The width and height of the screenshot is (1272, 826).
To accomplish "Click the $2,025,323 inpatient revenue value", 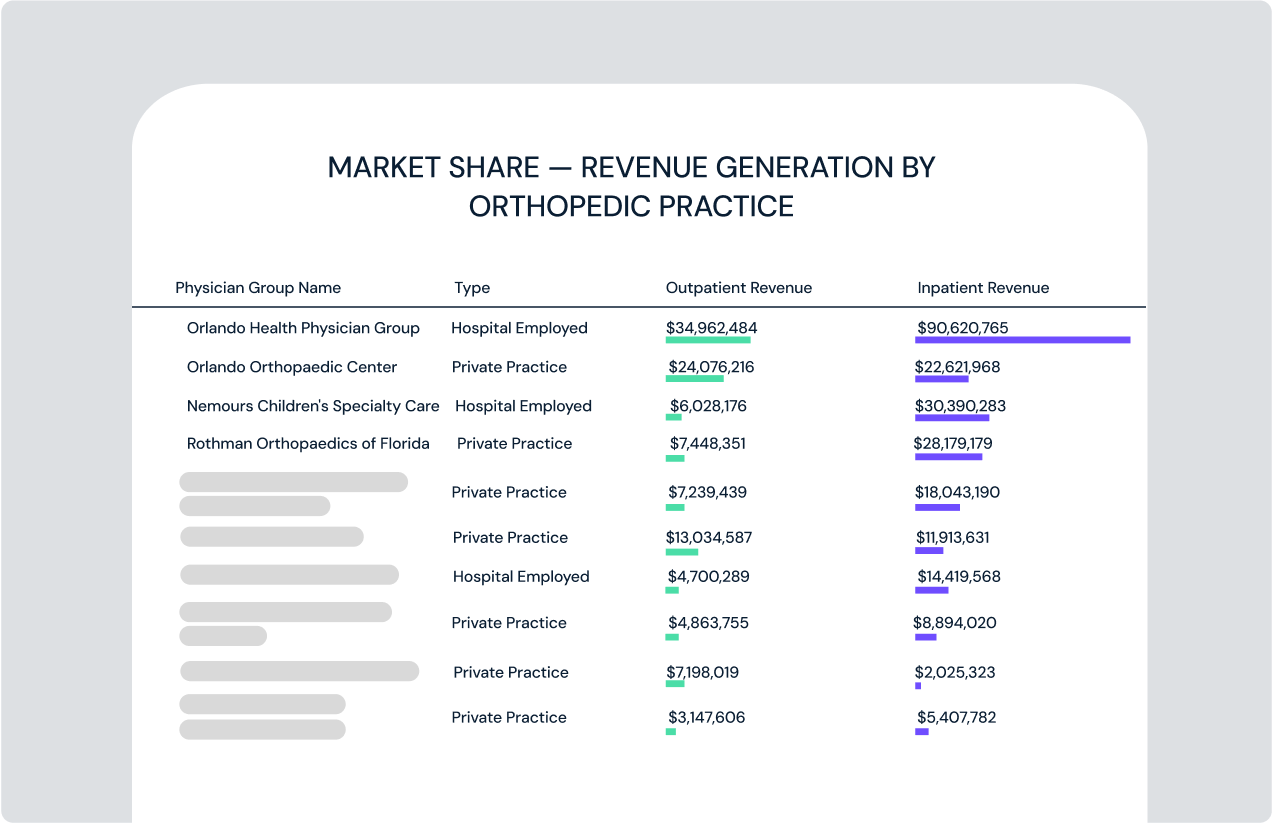I will (x=954, y=672).
